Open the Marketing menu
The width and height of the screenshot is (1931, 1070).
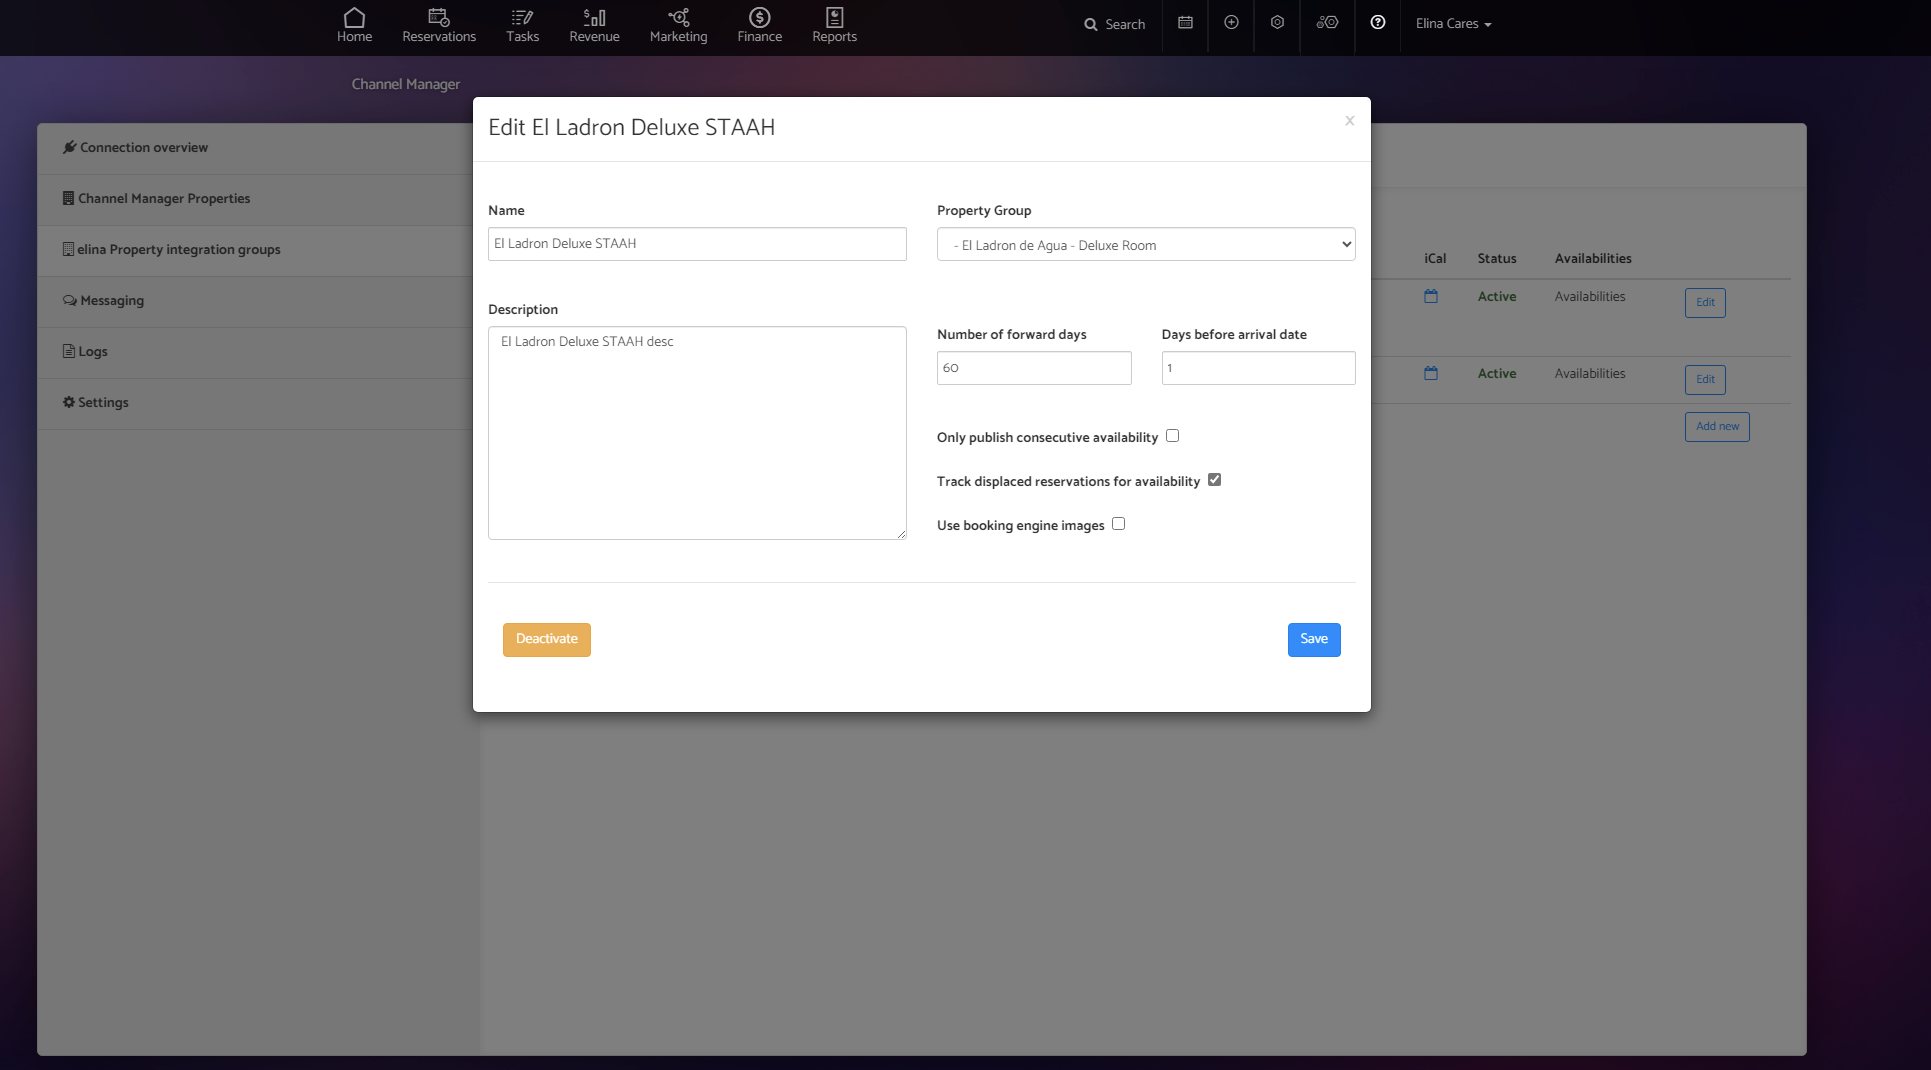tap(678, 26)
